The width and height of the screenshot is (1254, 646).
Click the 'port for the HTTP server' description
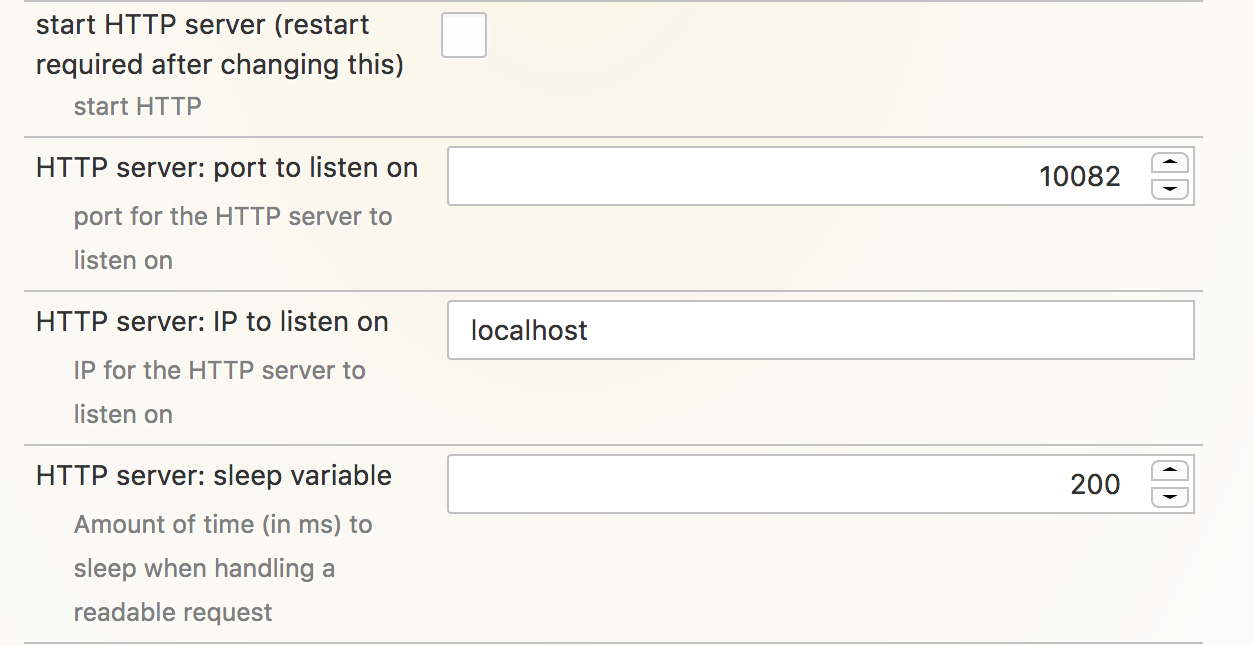233,217
